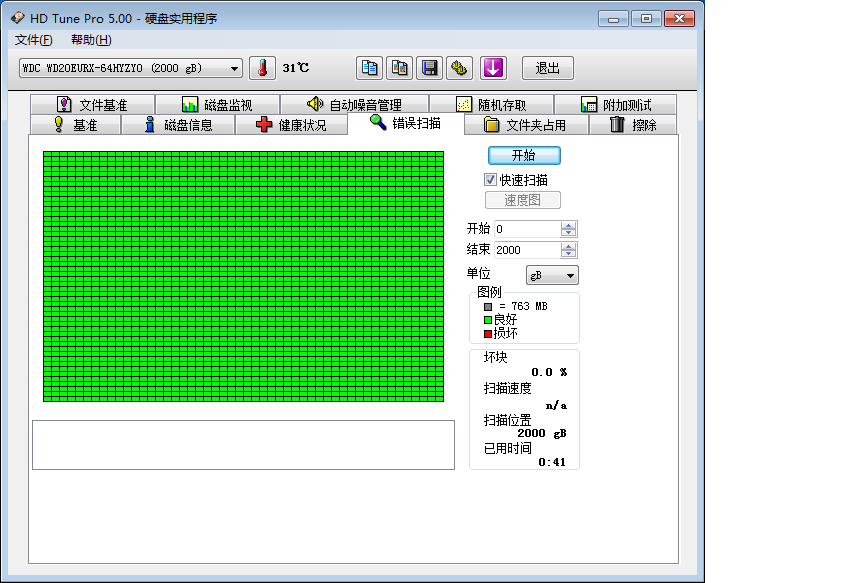Screen dimensions: 864x583
Task: Expand the WDC WD20EURX drive dropdown
Action: coord(131,68)
